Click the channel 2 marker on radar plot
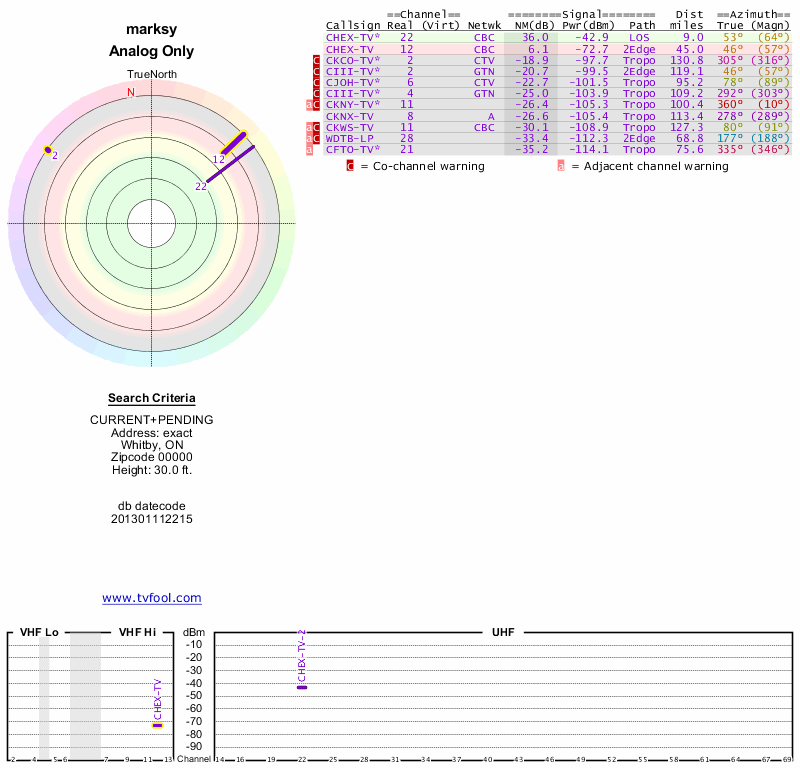800x768 pixels. point(48,150)
